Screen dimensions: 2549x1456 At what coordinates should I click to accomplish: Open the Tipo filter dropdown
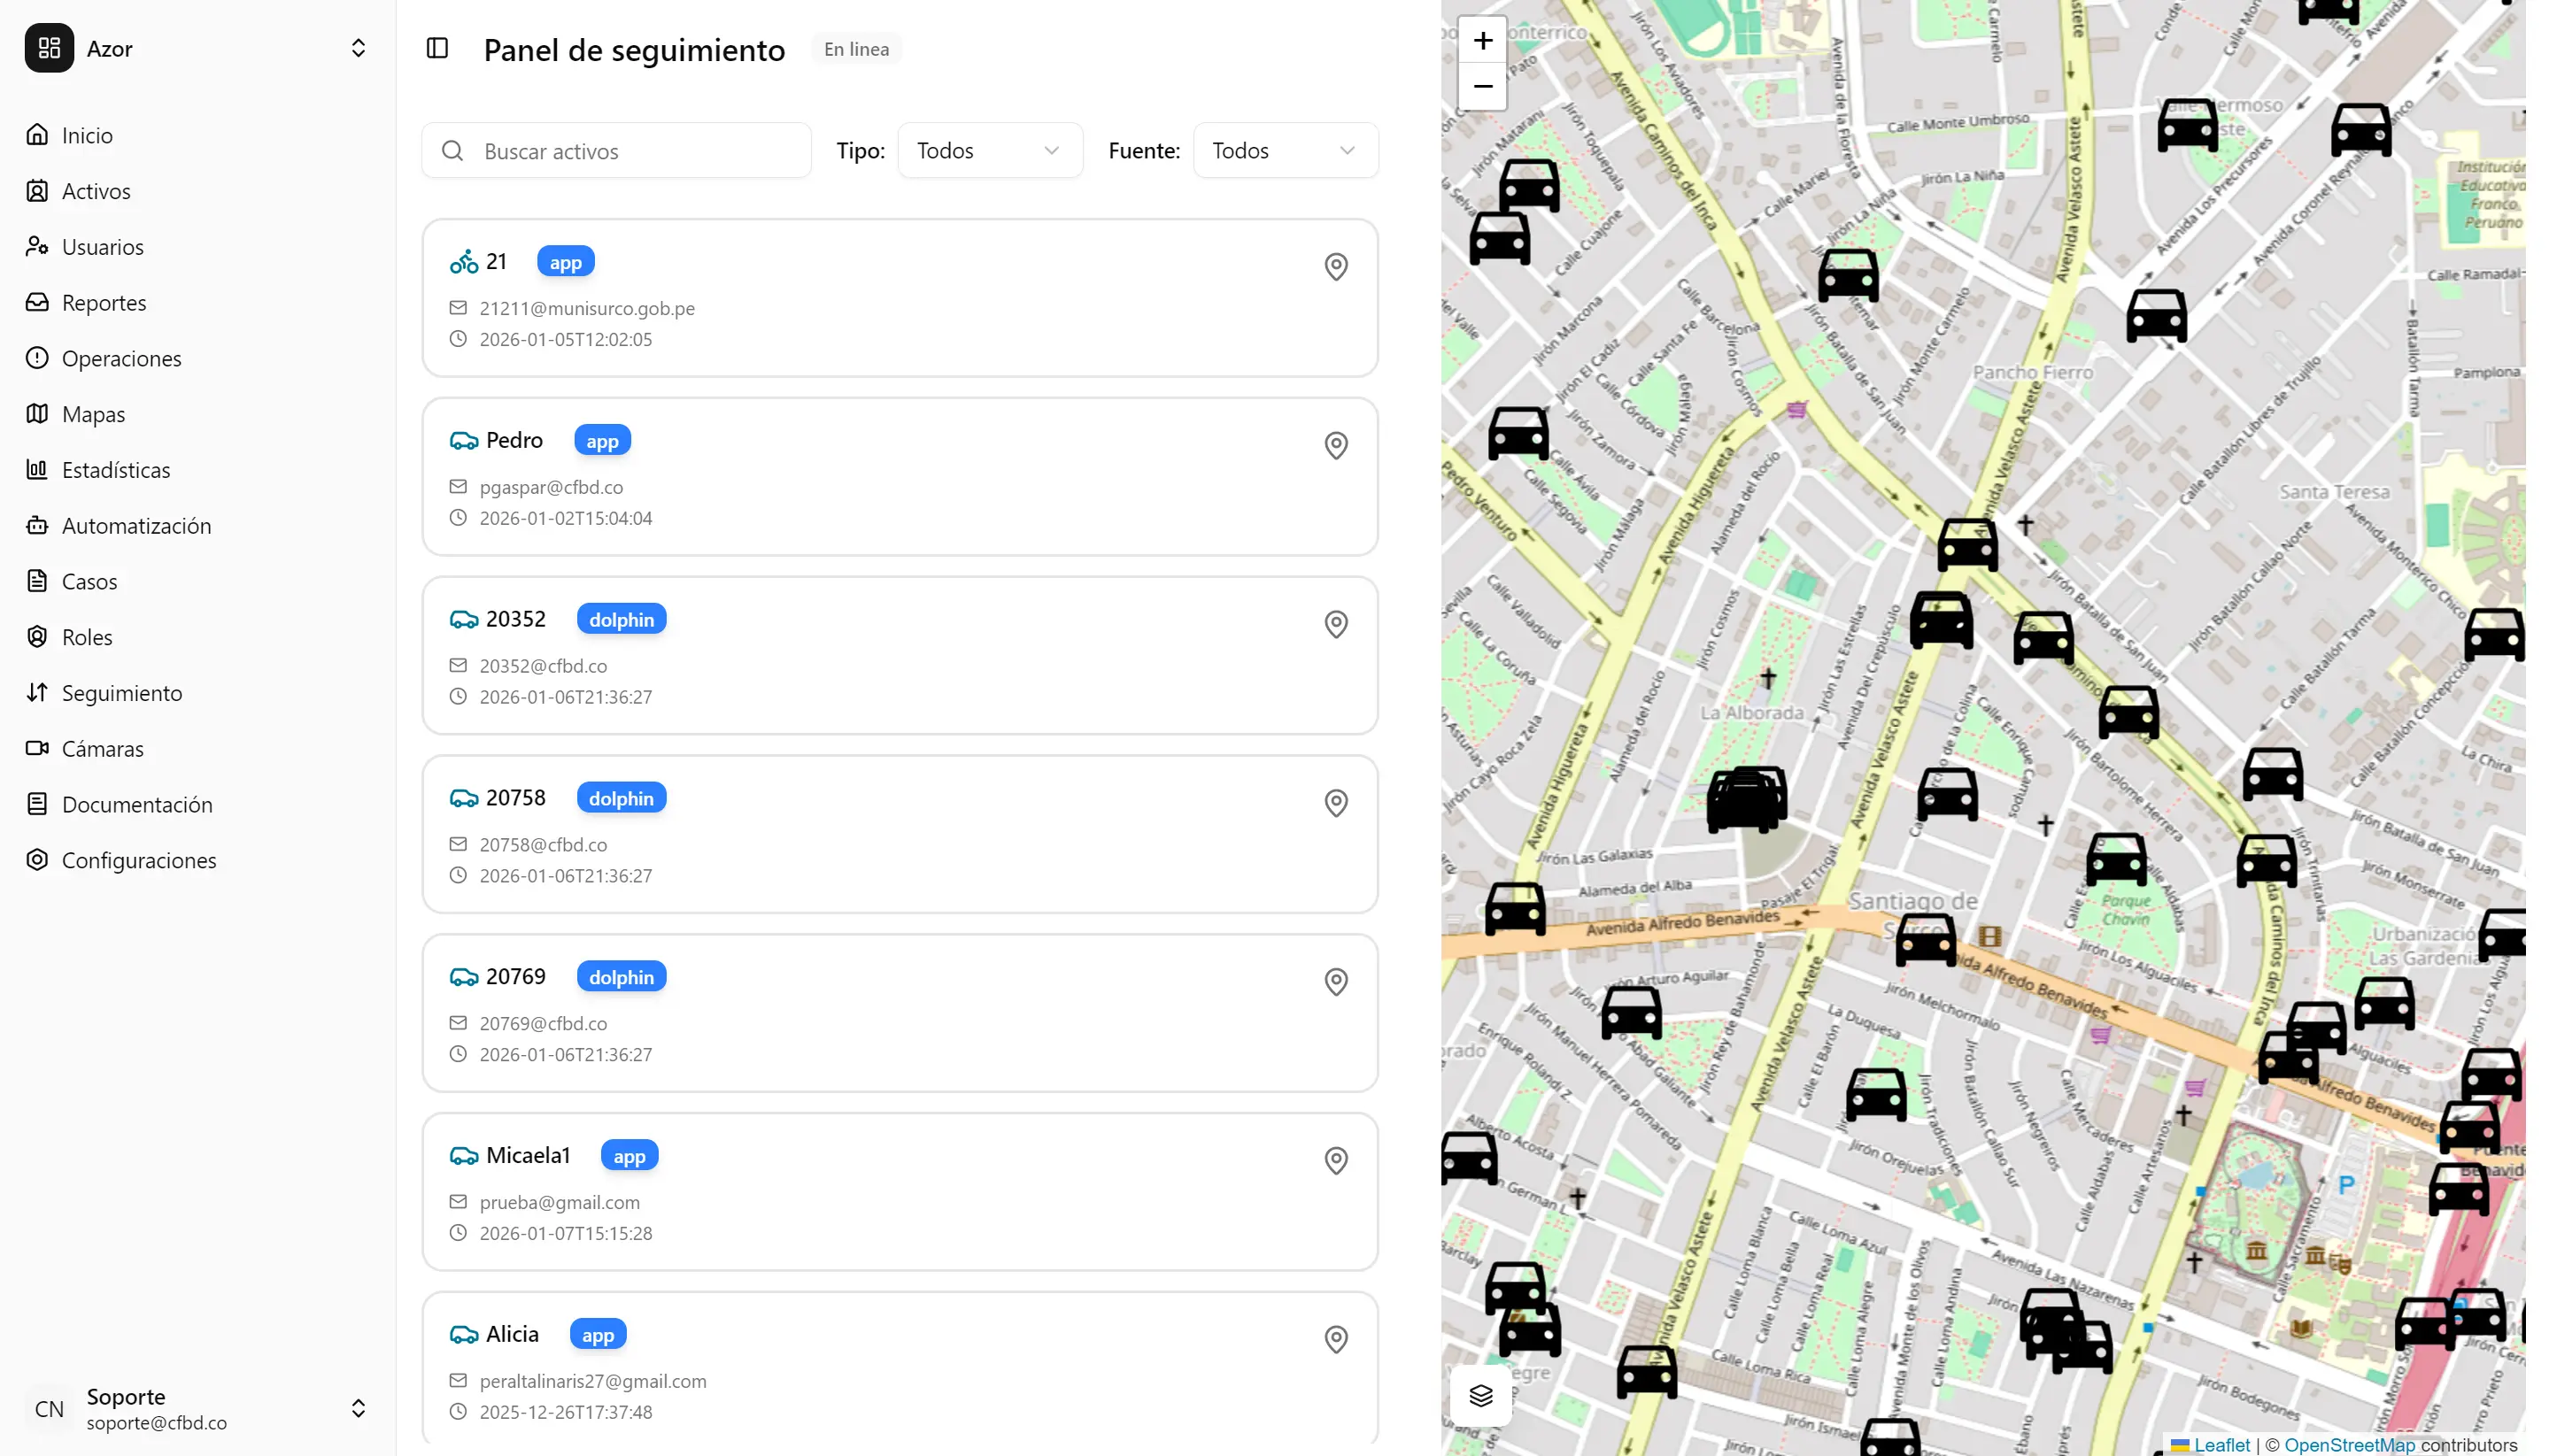(x=989, y=150)
